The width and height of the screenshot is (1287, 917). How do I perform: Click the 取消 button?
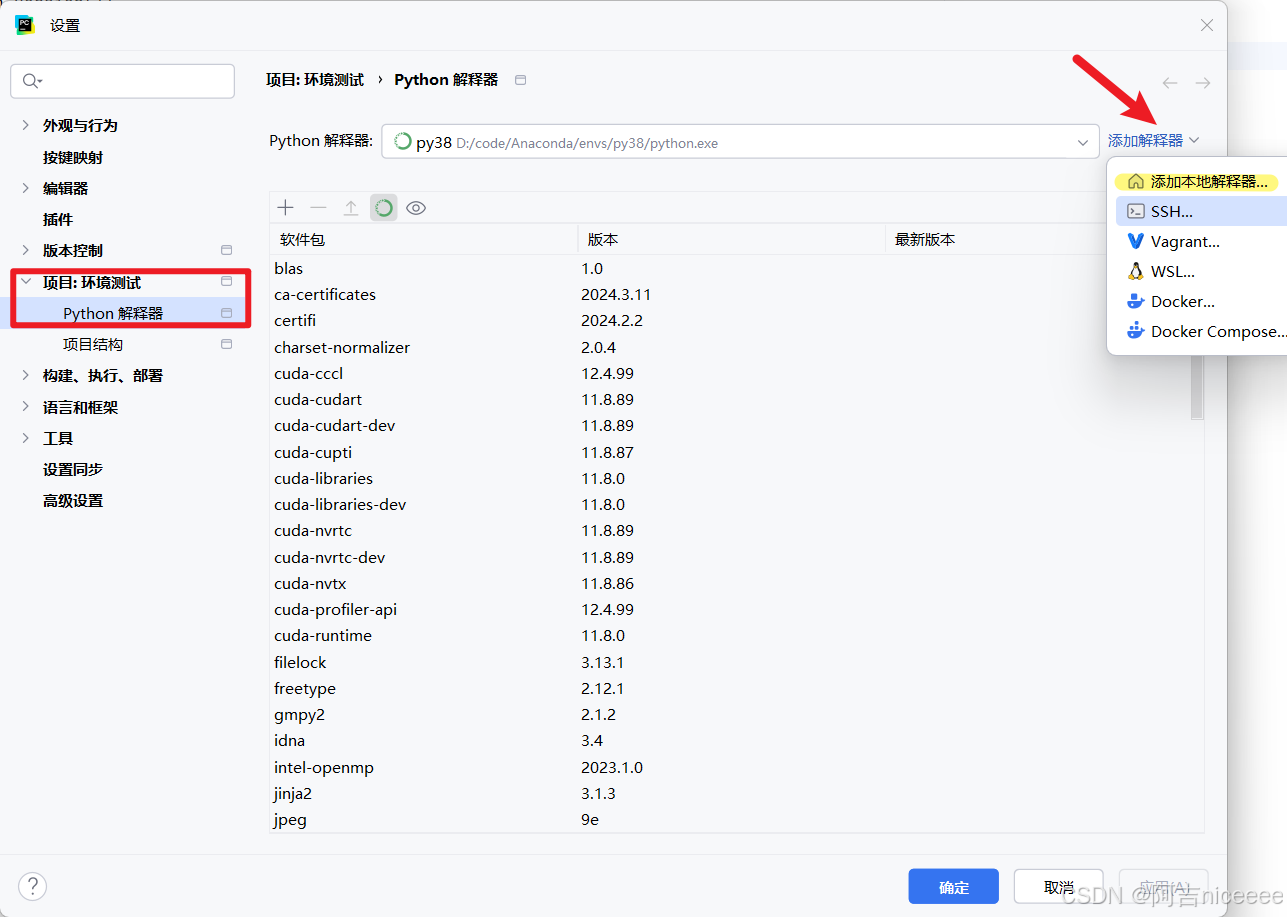1059,887
